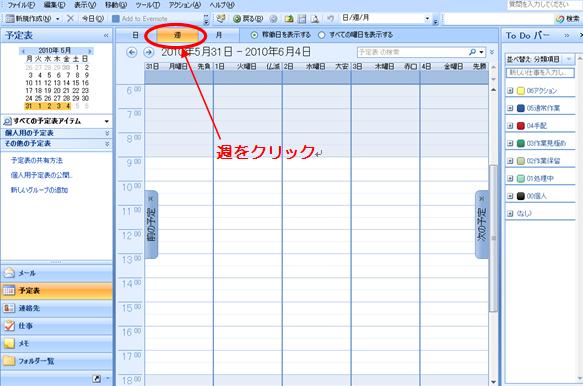Image resolution: width=583 pixels, height=386 pixels.
Task: Open 移動 menu
Action: click(116, 5)
